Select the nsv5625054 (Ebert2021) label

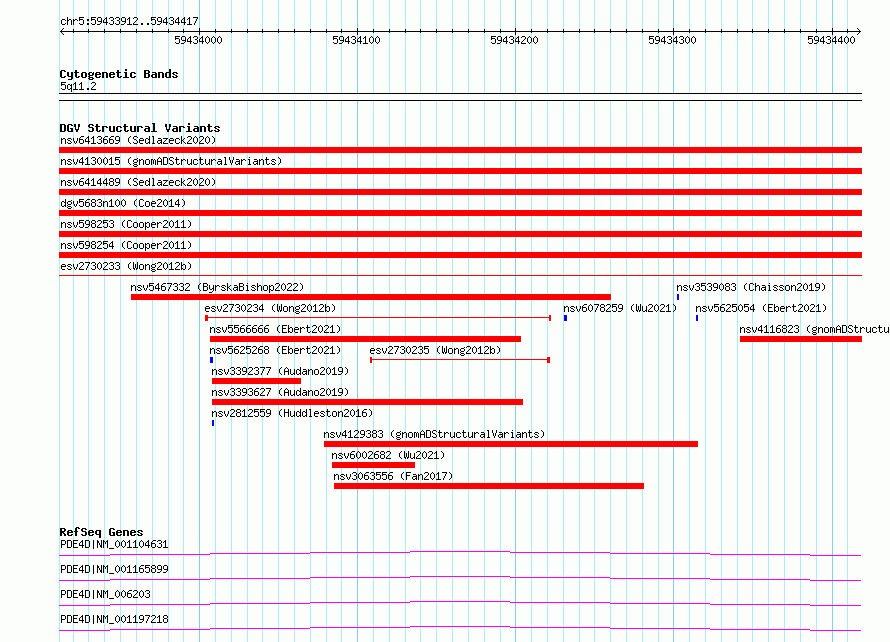(761, 308)
